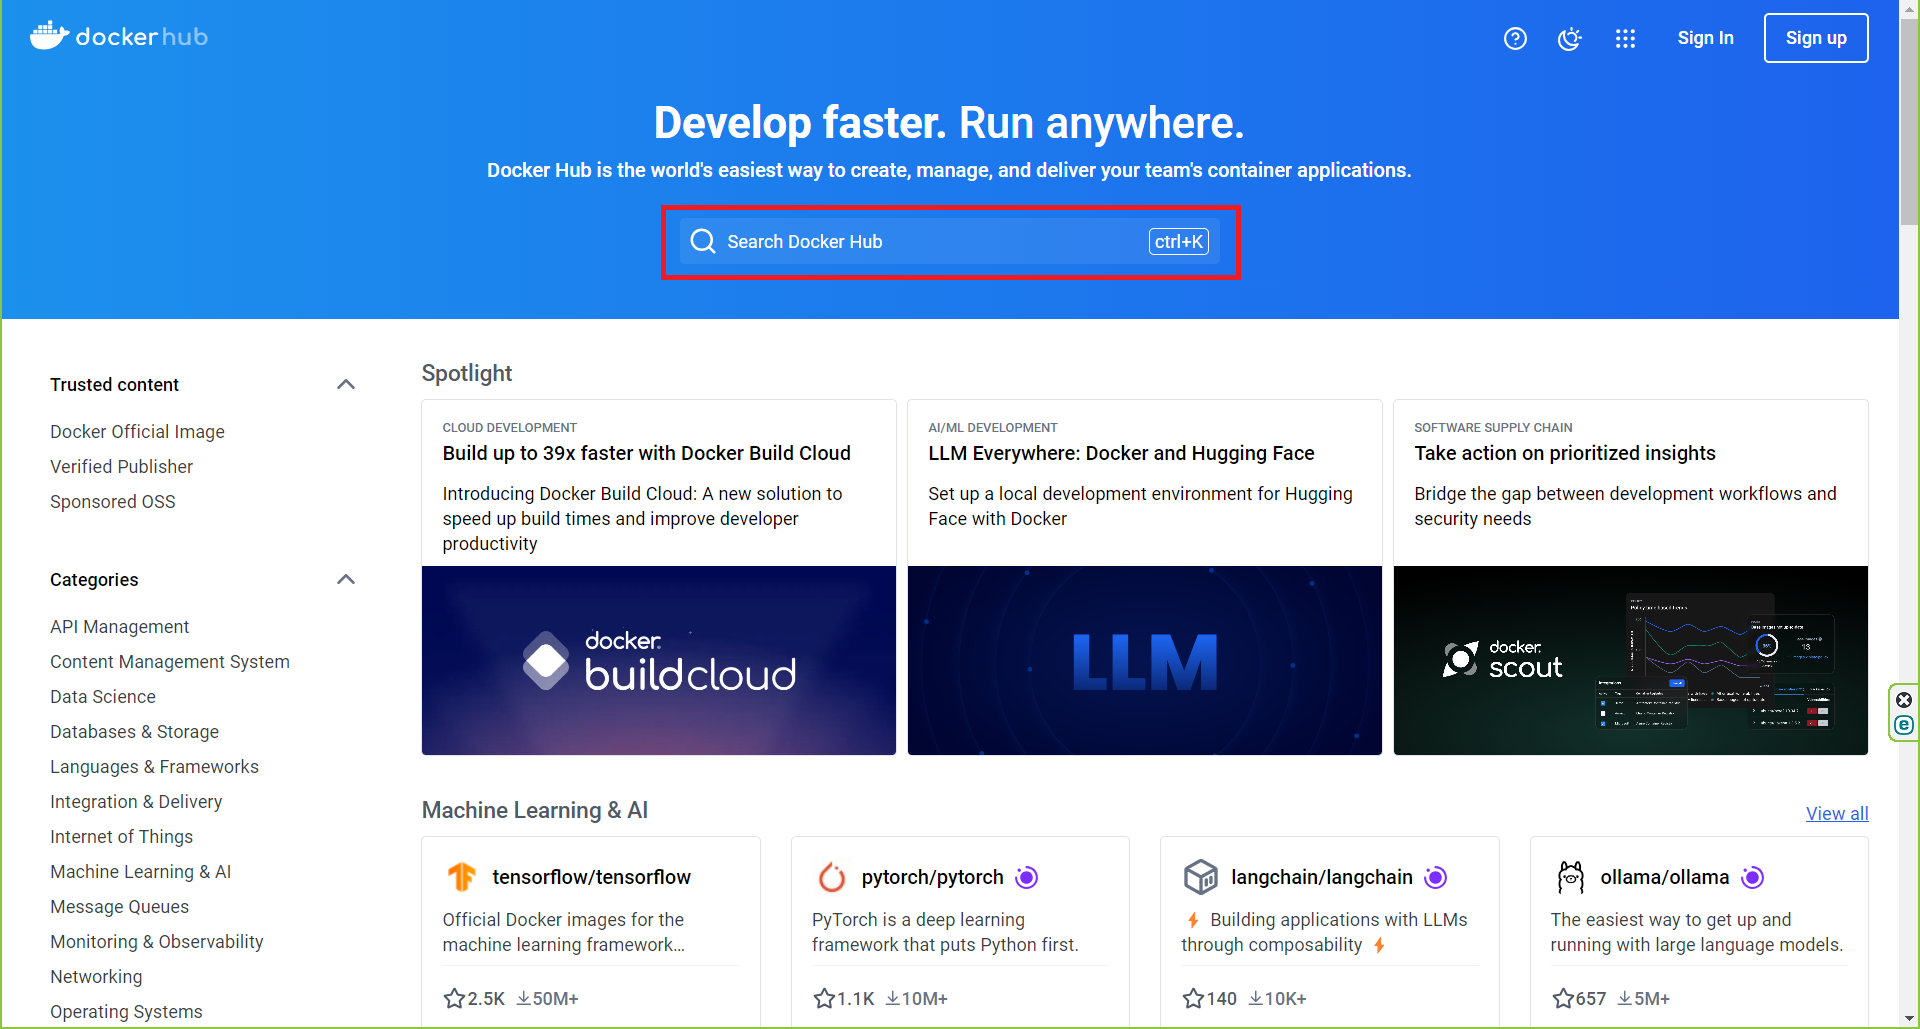Click the LangChain cube logo icon

tap(1200, 877)
